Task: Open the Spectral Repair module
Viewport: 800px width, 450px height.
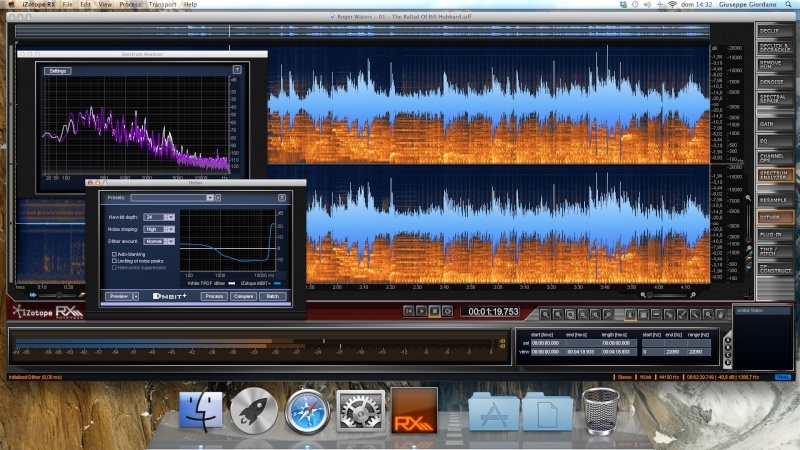Action: [775, 98]
